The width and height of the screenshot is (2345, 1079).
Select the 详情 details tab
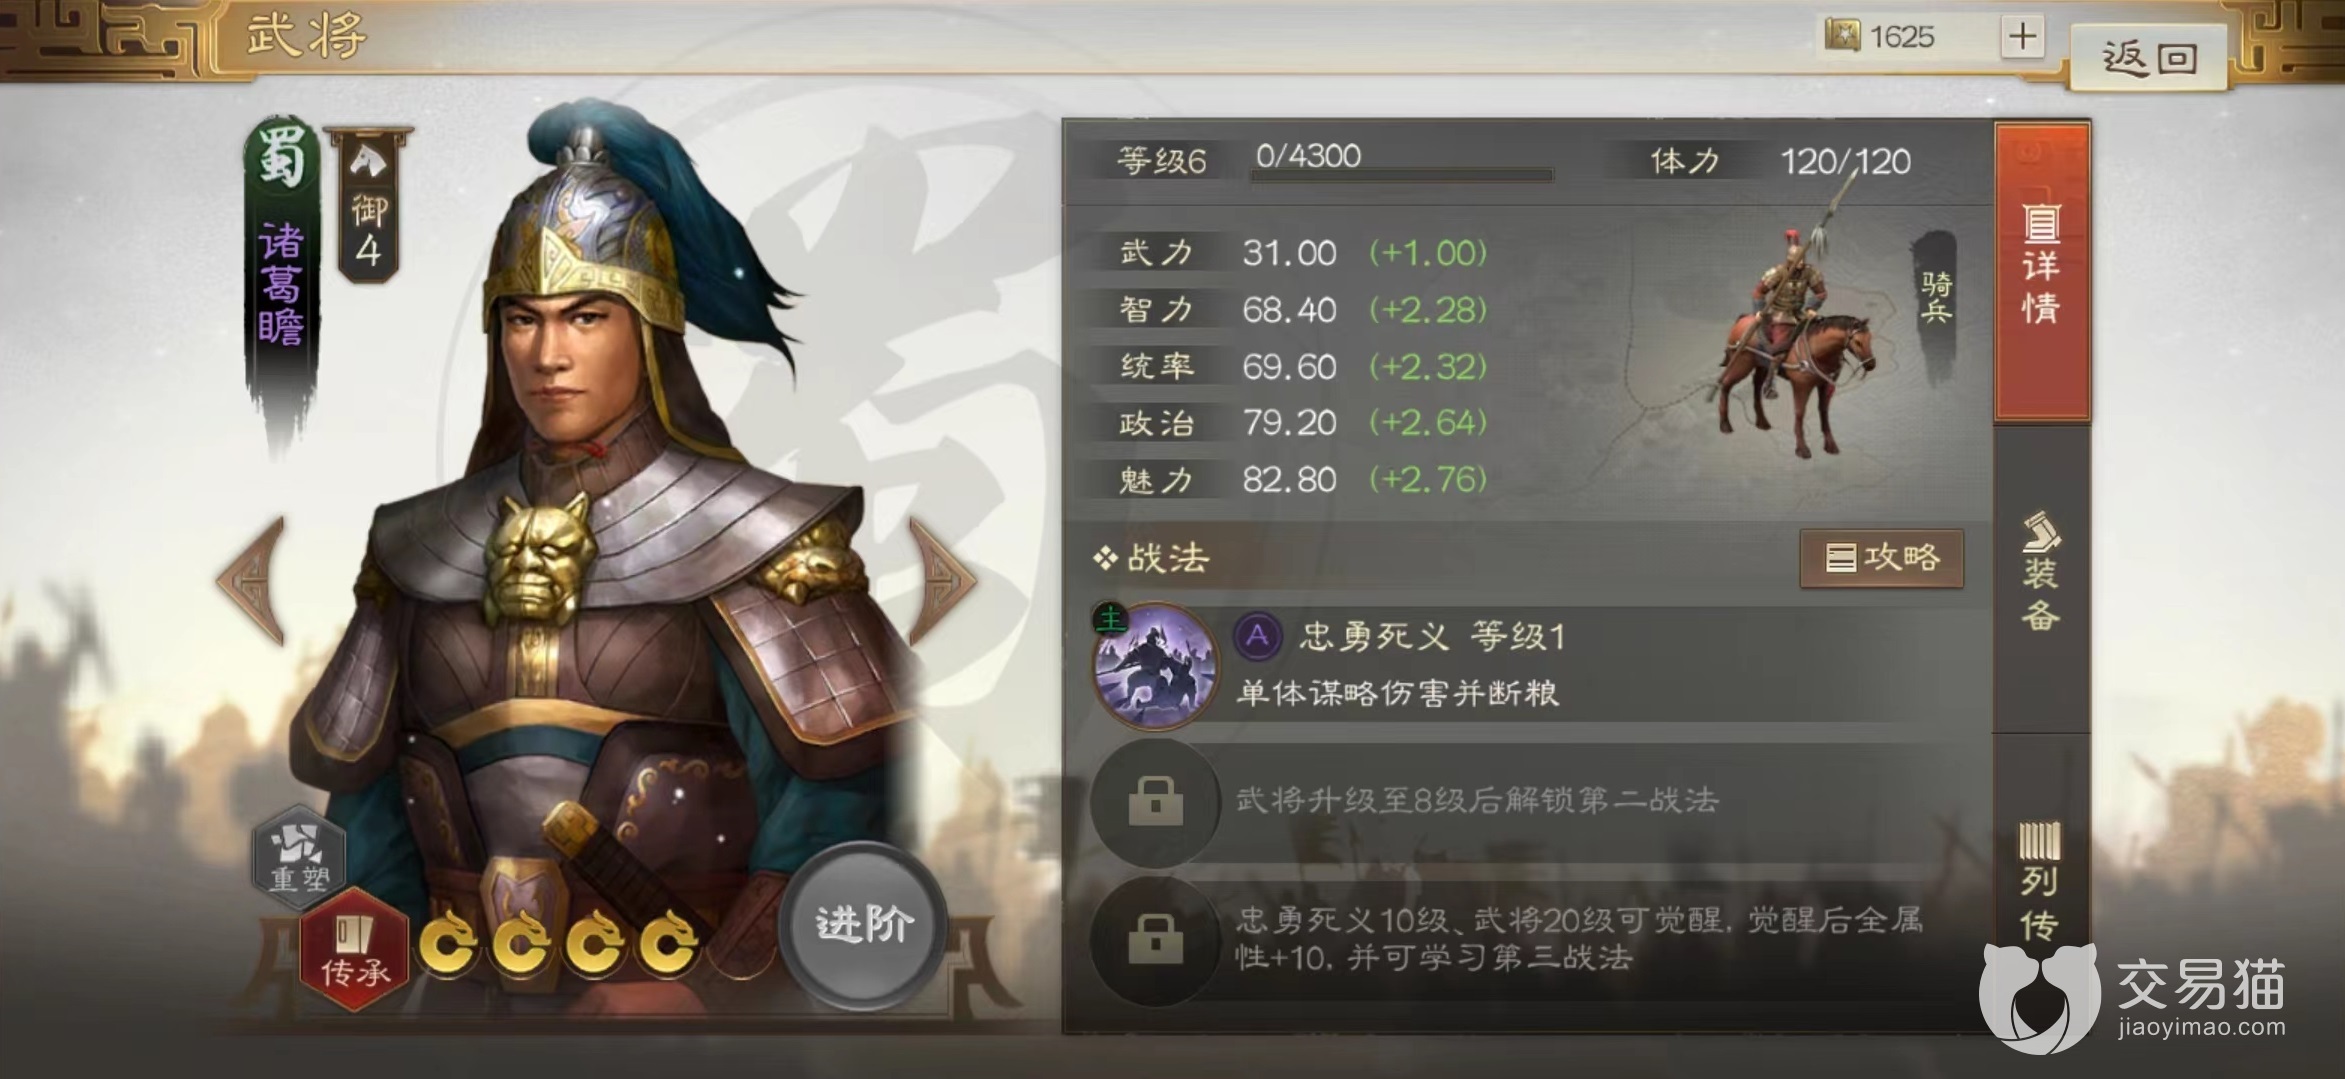(2042, 270)
